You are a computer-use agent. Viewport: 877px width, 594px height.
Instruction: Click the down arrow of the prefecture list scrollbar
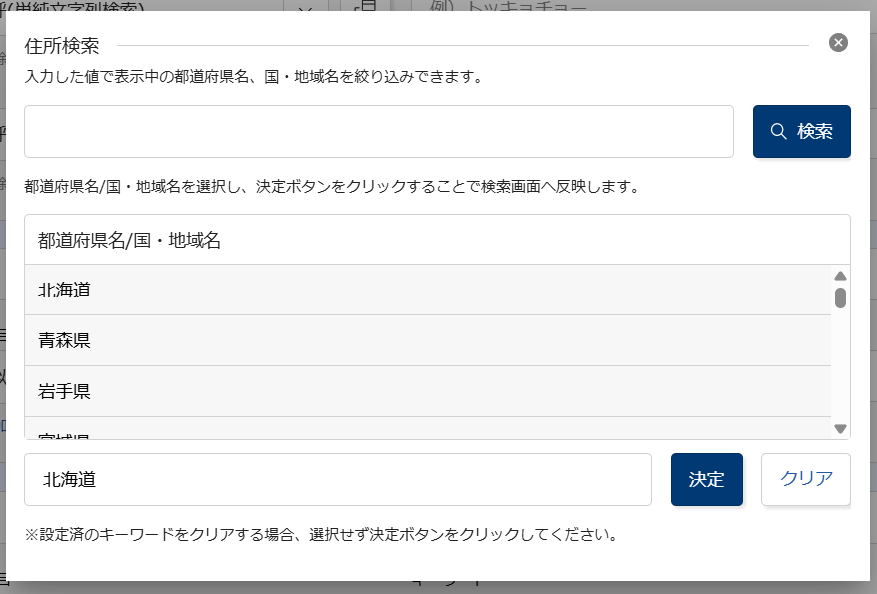point(840,428)
